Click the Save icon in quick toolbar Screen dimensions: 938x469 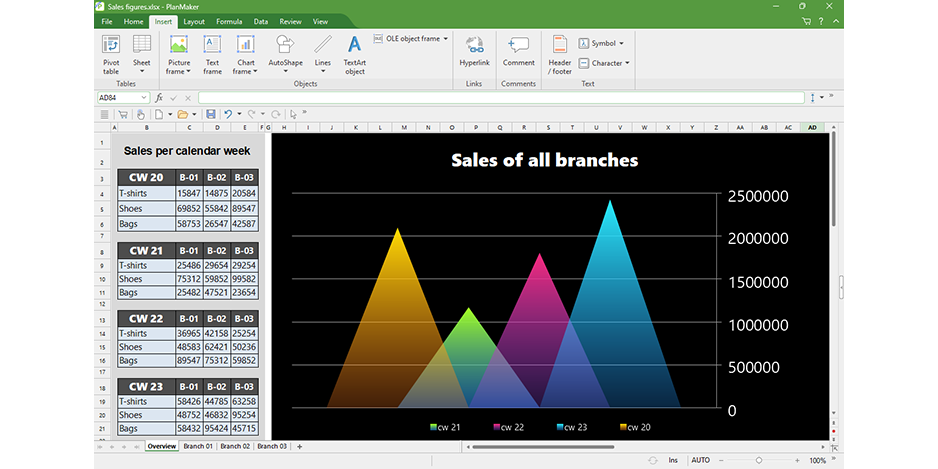[x=211, y=114]
